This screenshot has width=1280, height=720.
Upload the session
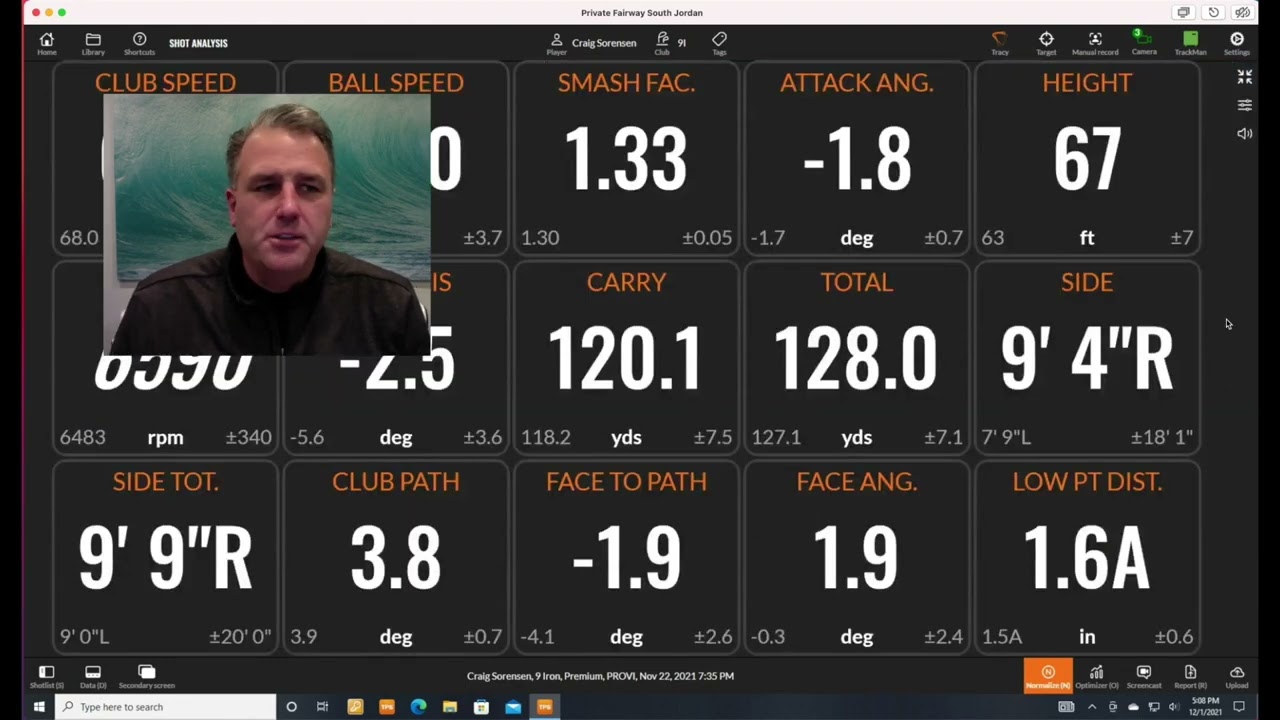click(1237, 677)
